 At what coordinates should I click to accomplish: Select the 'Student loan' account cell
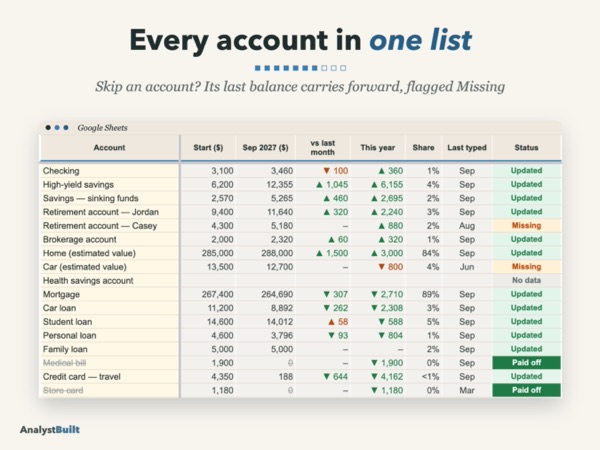point(109,322)
